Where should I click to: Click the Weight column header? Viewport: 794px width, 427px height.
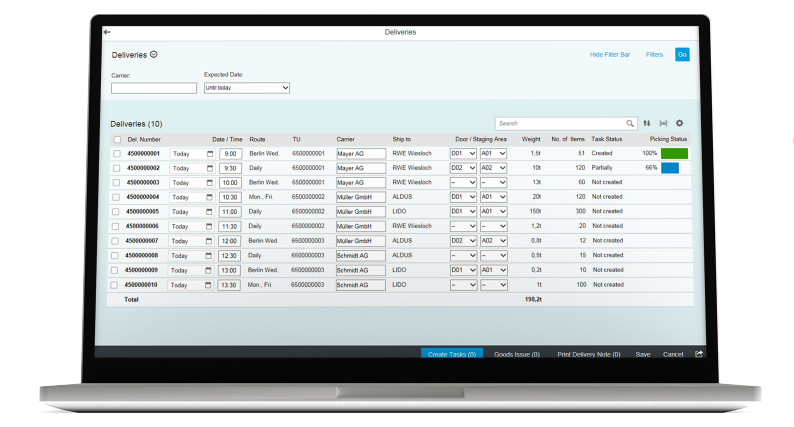[531, 139]
